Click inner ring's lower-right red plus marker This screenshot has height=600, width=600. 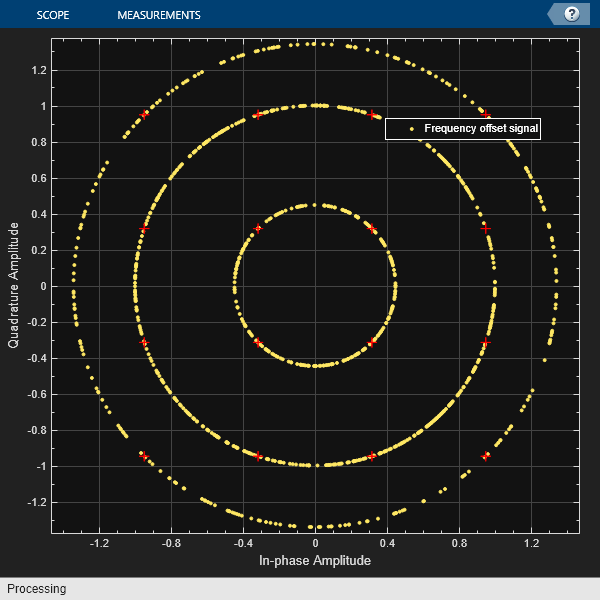pos(372,342)
